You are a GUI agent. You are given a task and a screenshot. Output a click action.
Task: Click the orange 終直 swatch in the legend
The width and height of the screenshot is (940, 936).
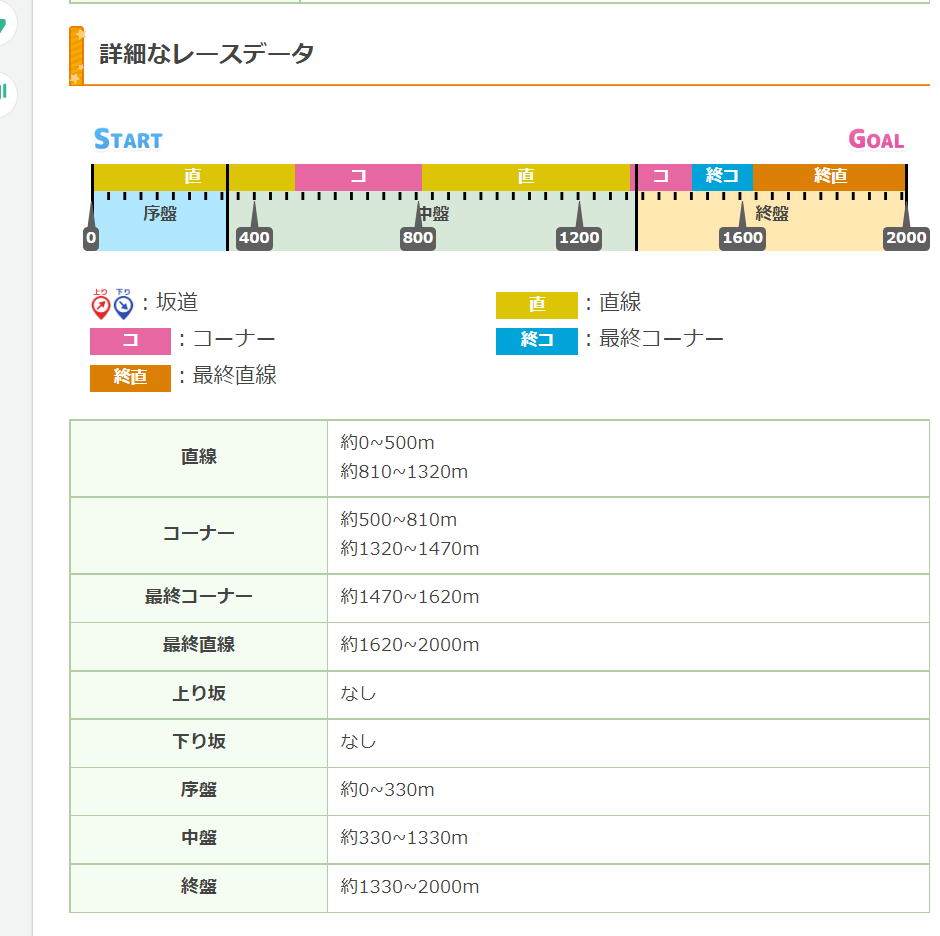pyautogui.click(x=130, y=377)
